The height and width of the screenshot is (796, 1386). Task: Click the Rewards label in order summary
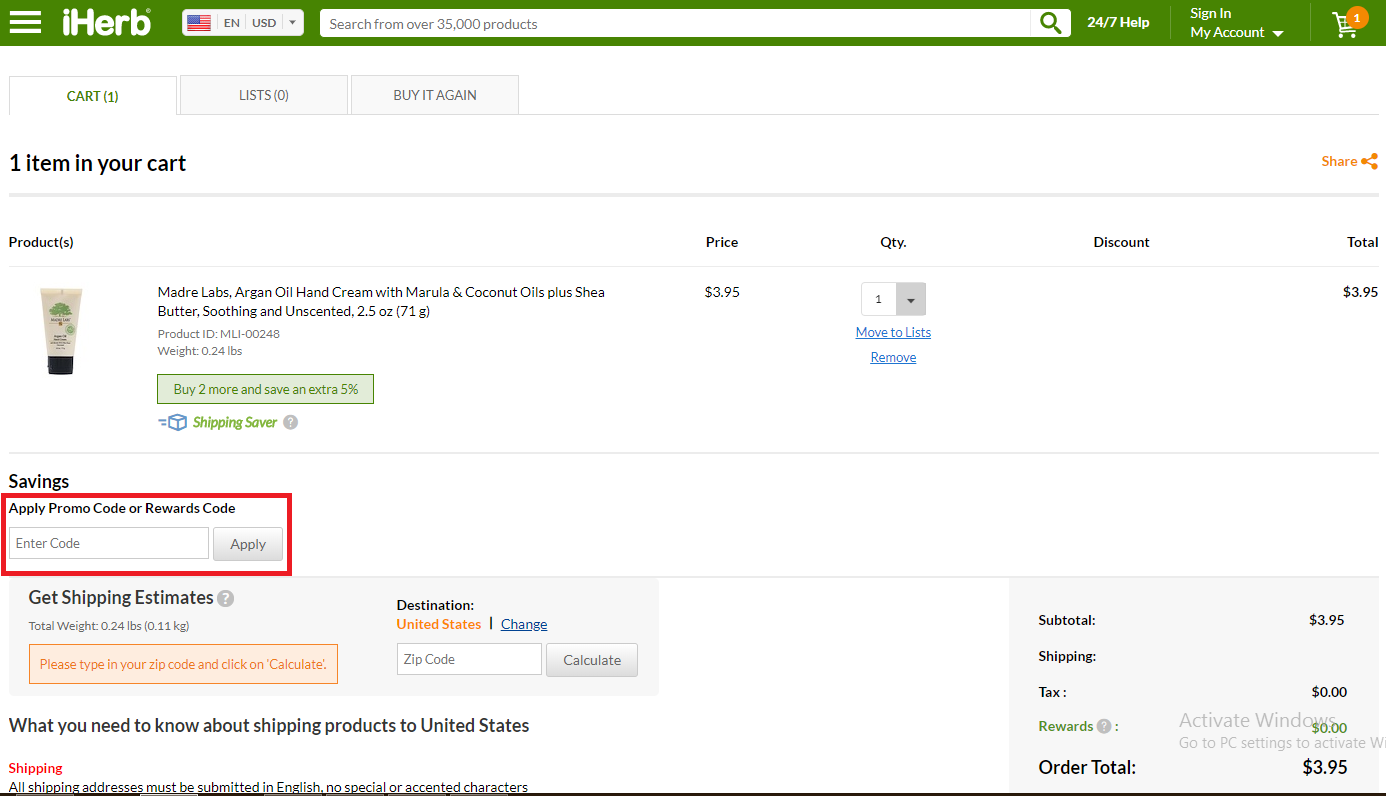pyautogui.click(x=1066, y=726)
